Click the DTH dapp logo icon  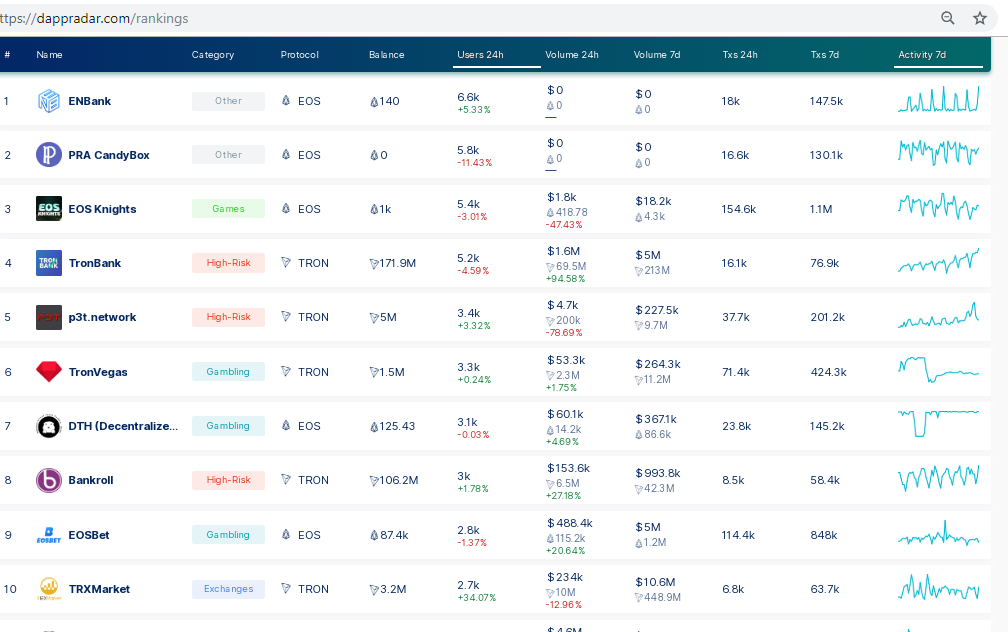[x=49, y=426]
